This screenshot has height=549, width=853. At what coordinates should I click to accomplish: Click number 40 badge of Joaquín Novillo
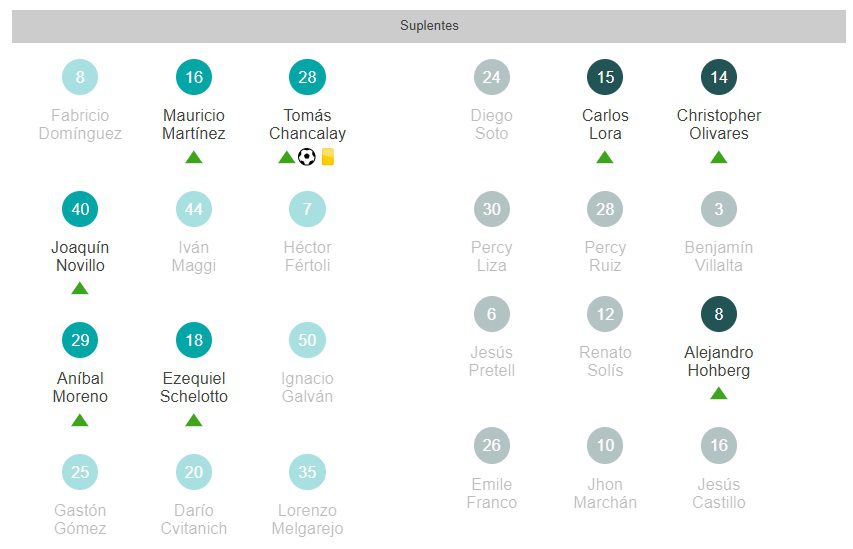[80, 209]
